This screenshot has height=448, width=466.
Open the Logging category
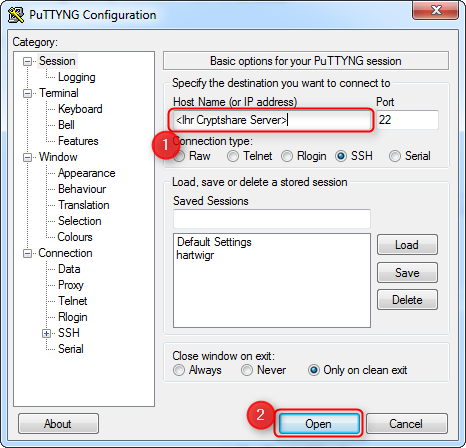(x=77, y=77)
